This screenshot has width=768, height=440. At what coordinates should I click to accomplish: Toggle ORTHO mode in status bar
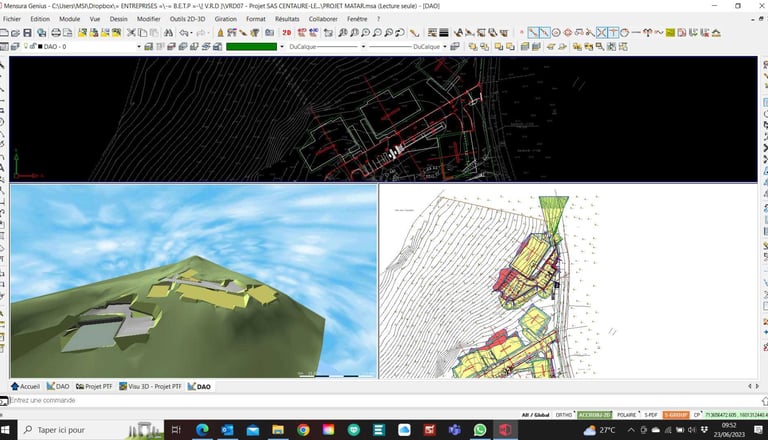tap(563, 414)
